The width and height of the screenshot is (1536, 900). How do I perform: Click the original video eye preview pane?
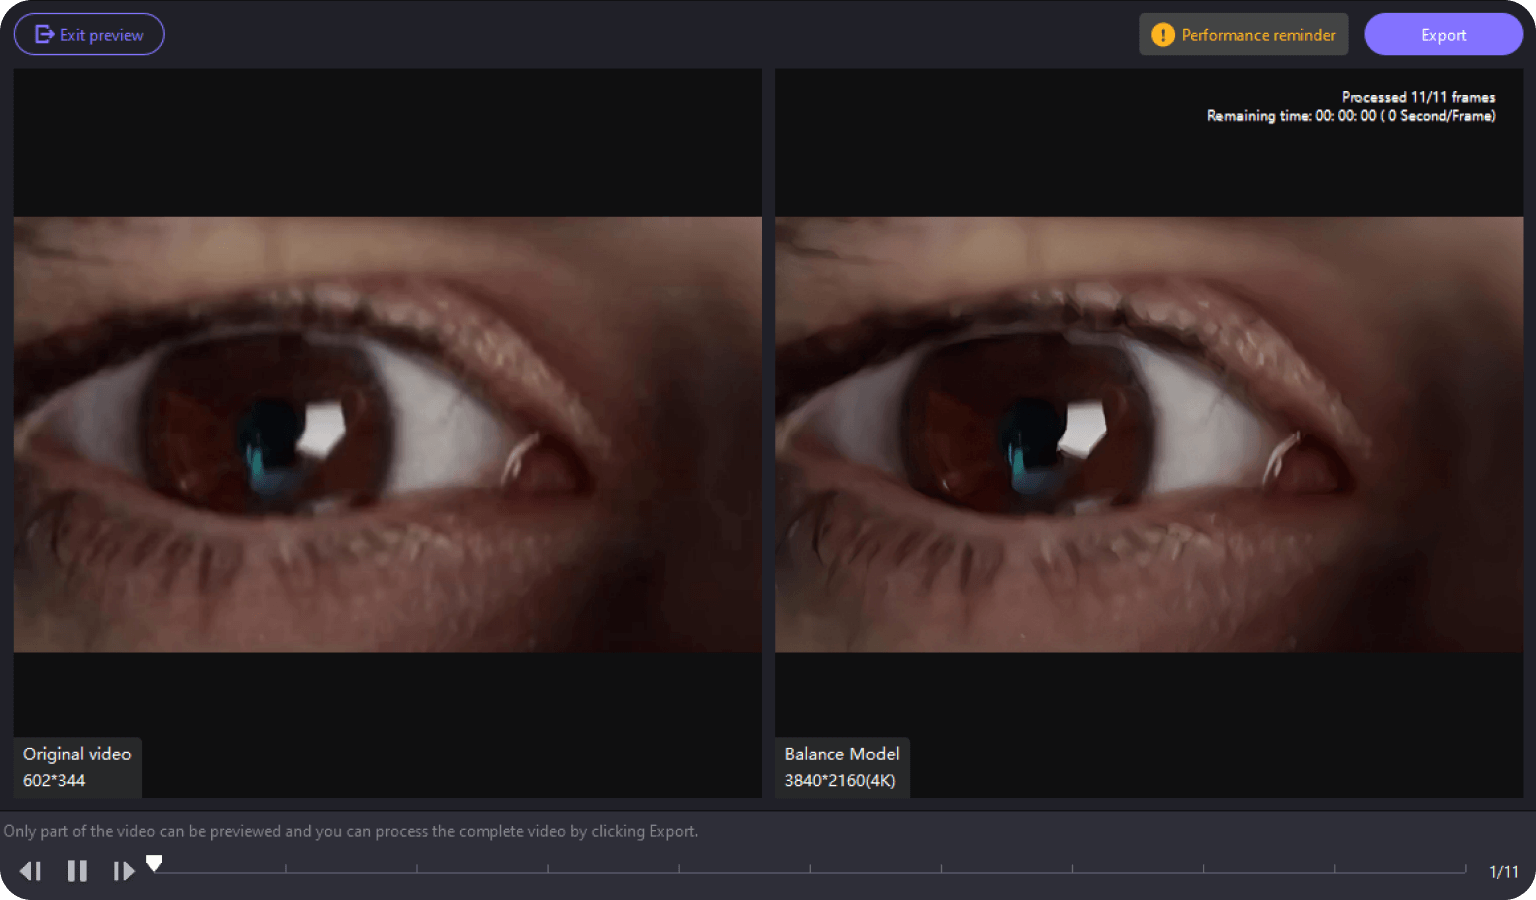pyautogui.click(x=387, y=434)
